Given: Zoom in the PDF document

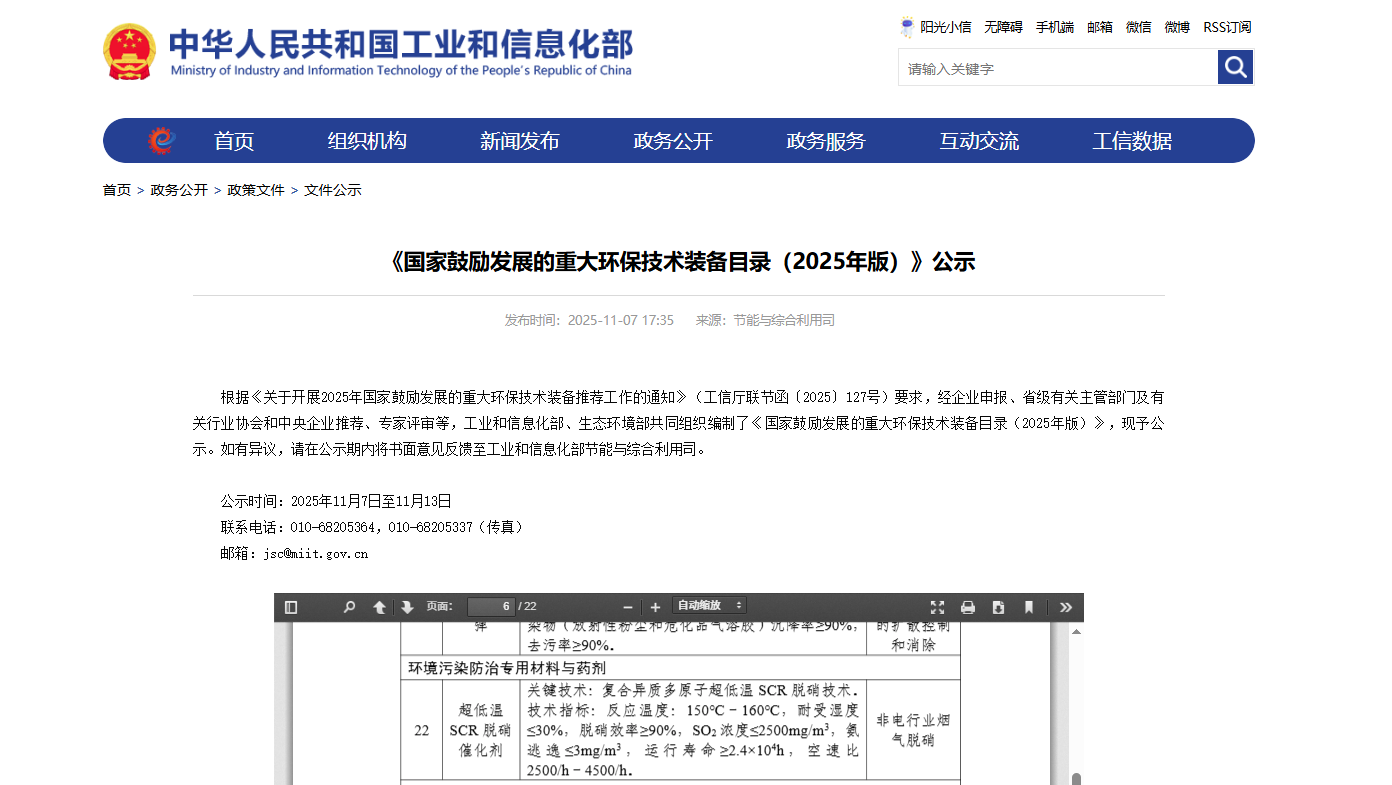Looking at the screenshot, I should coord(655,607).
